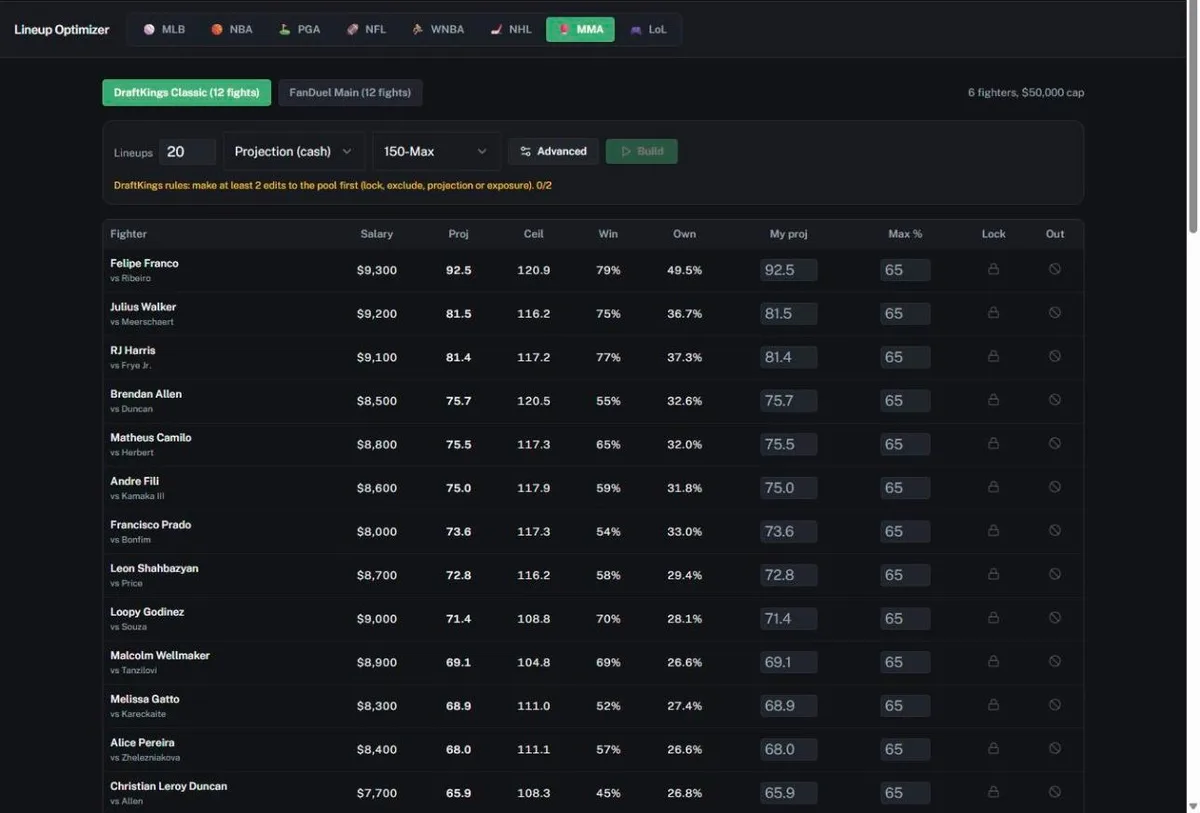Sort table by Proj column

coord(459,234)
